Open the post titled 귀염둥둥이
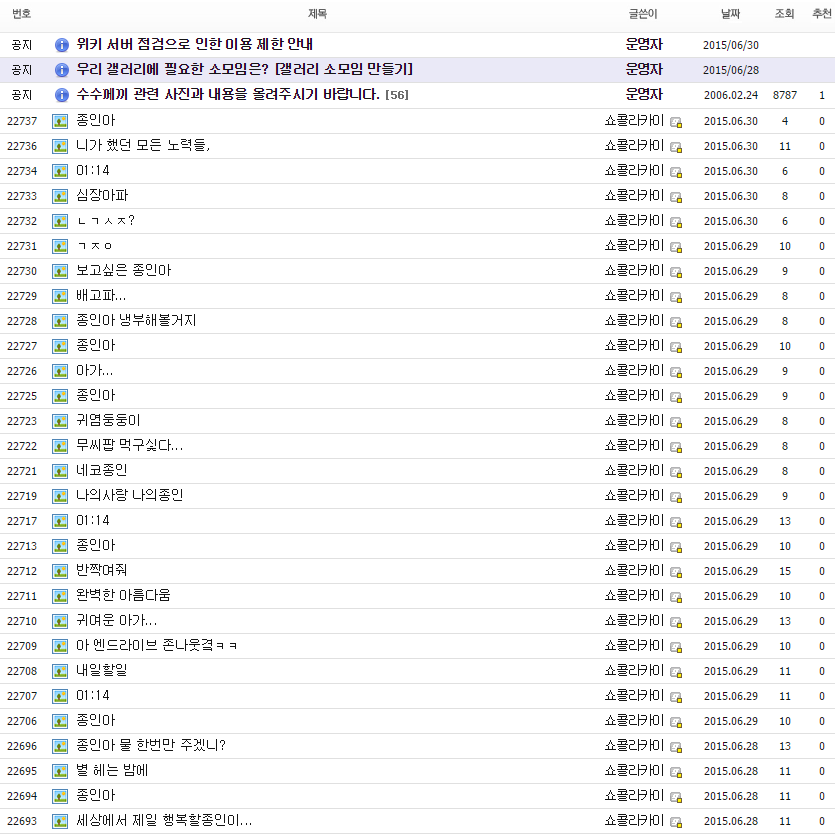The height and width of the screenshot is (834, 837). coord(108,420)
